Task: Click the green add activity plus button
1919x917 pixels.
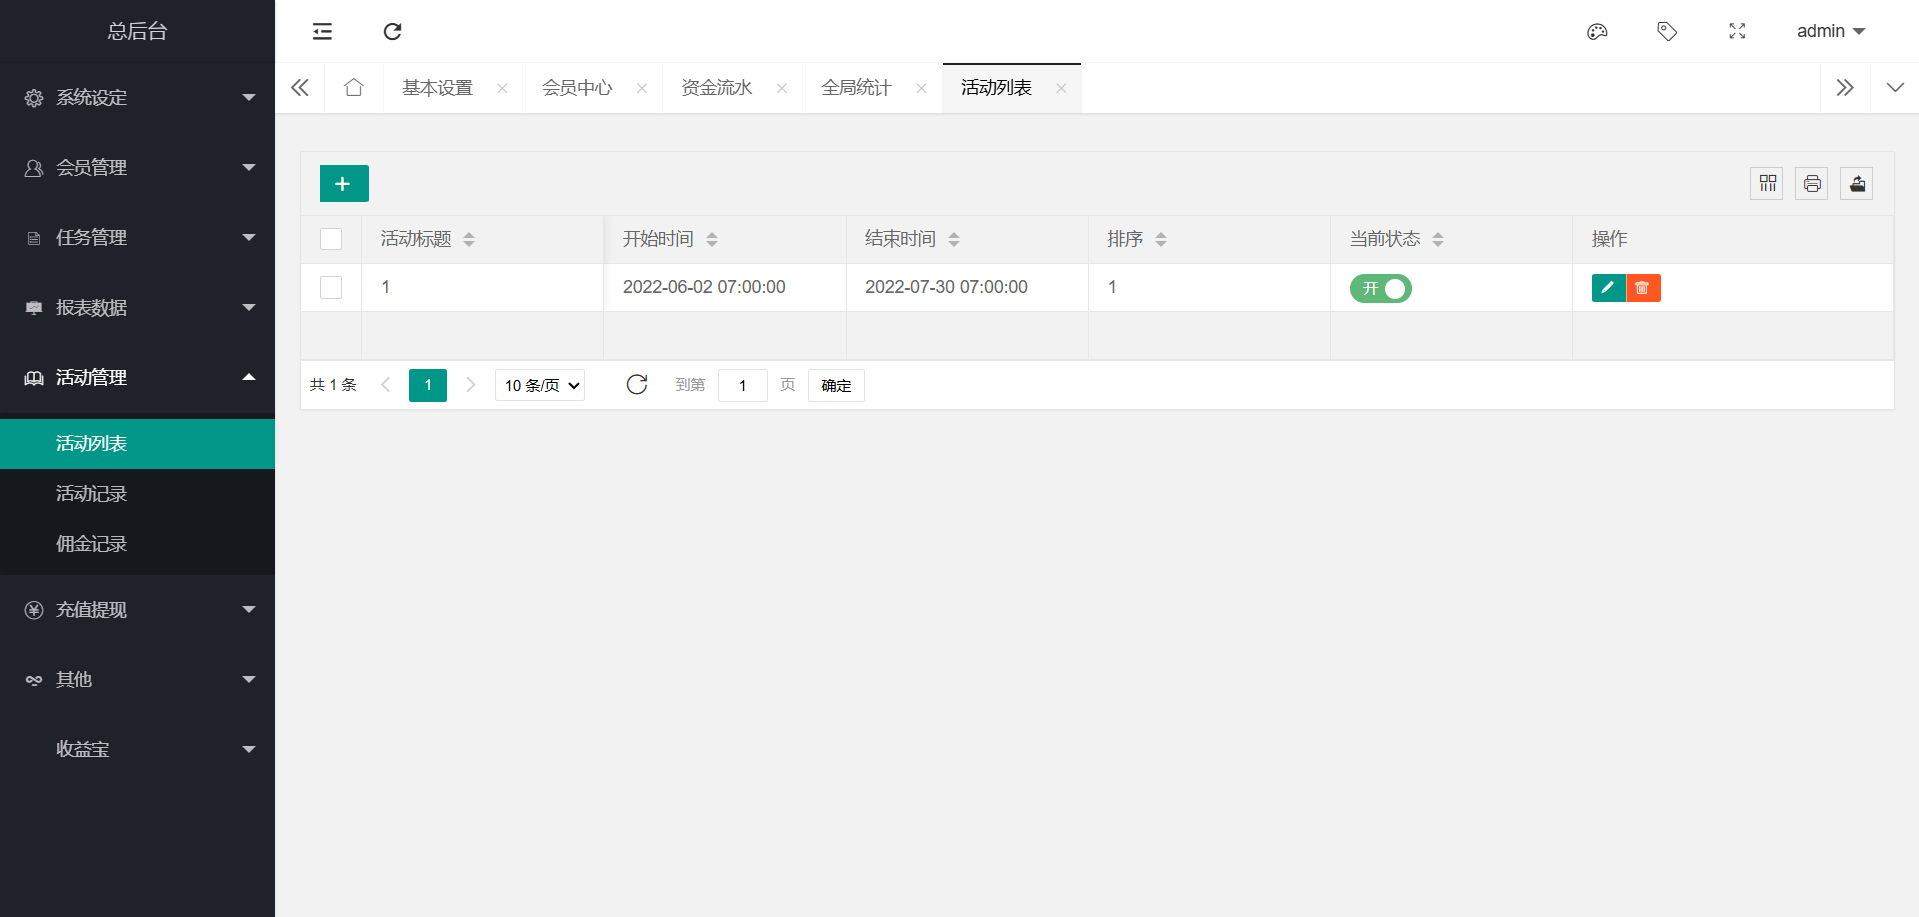Action: (x=344, y=184)
